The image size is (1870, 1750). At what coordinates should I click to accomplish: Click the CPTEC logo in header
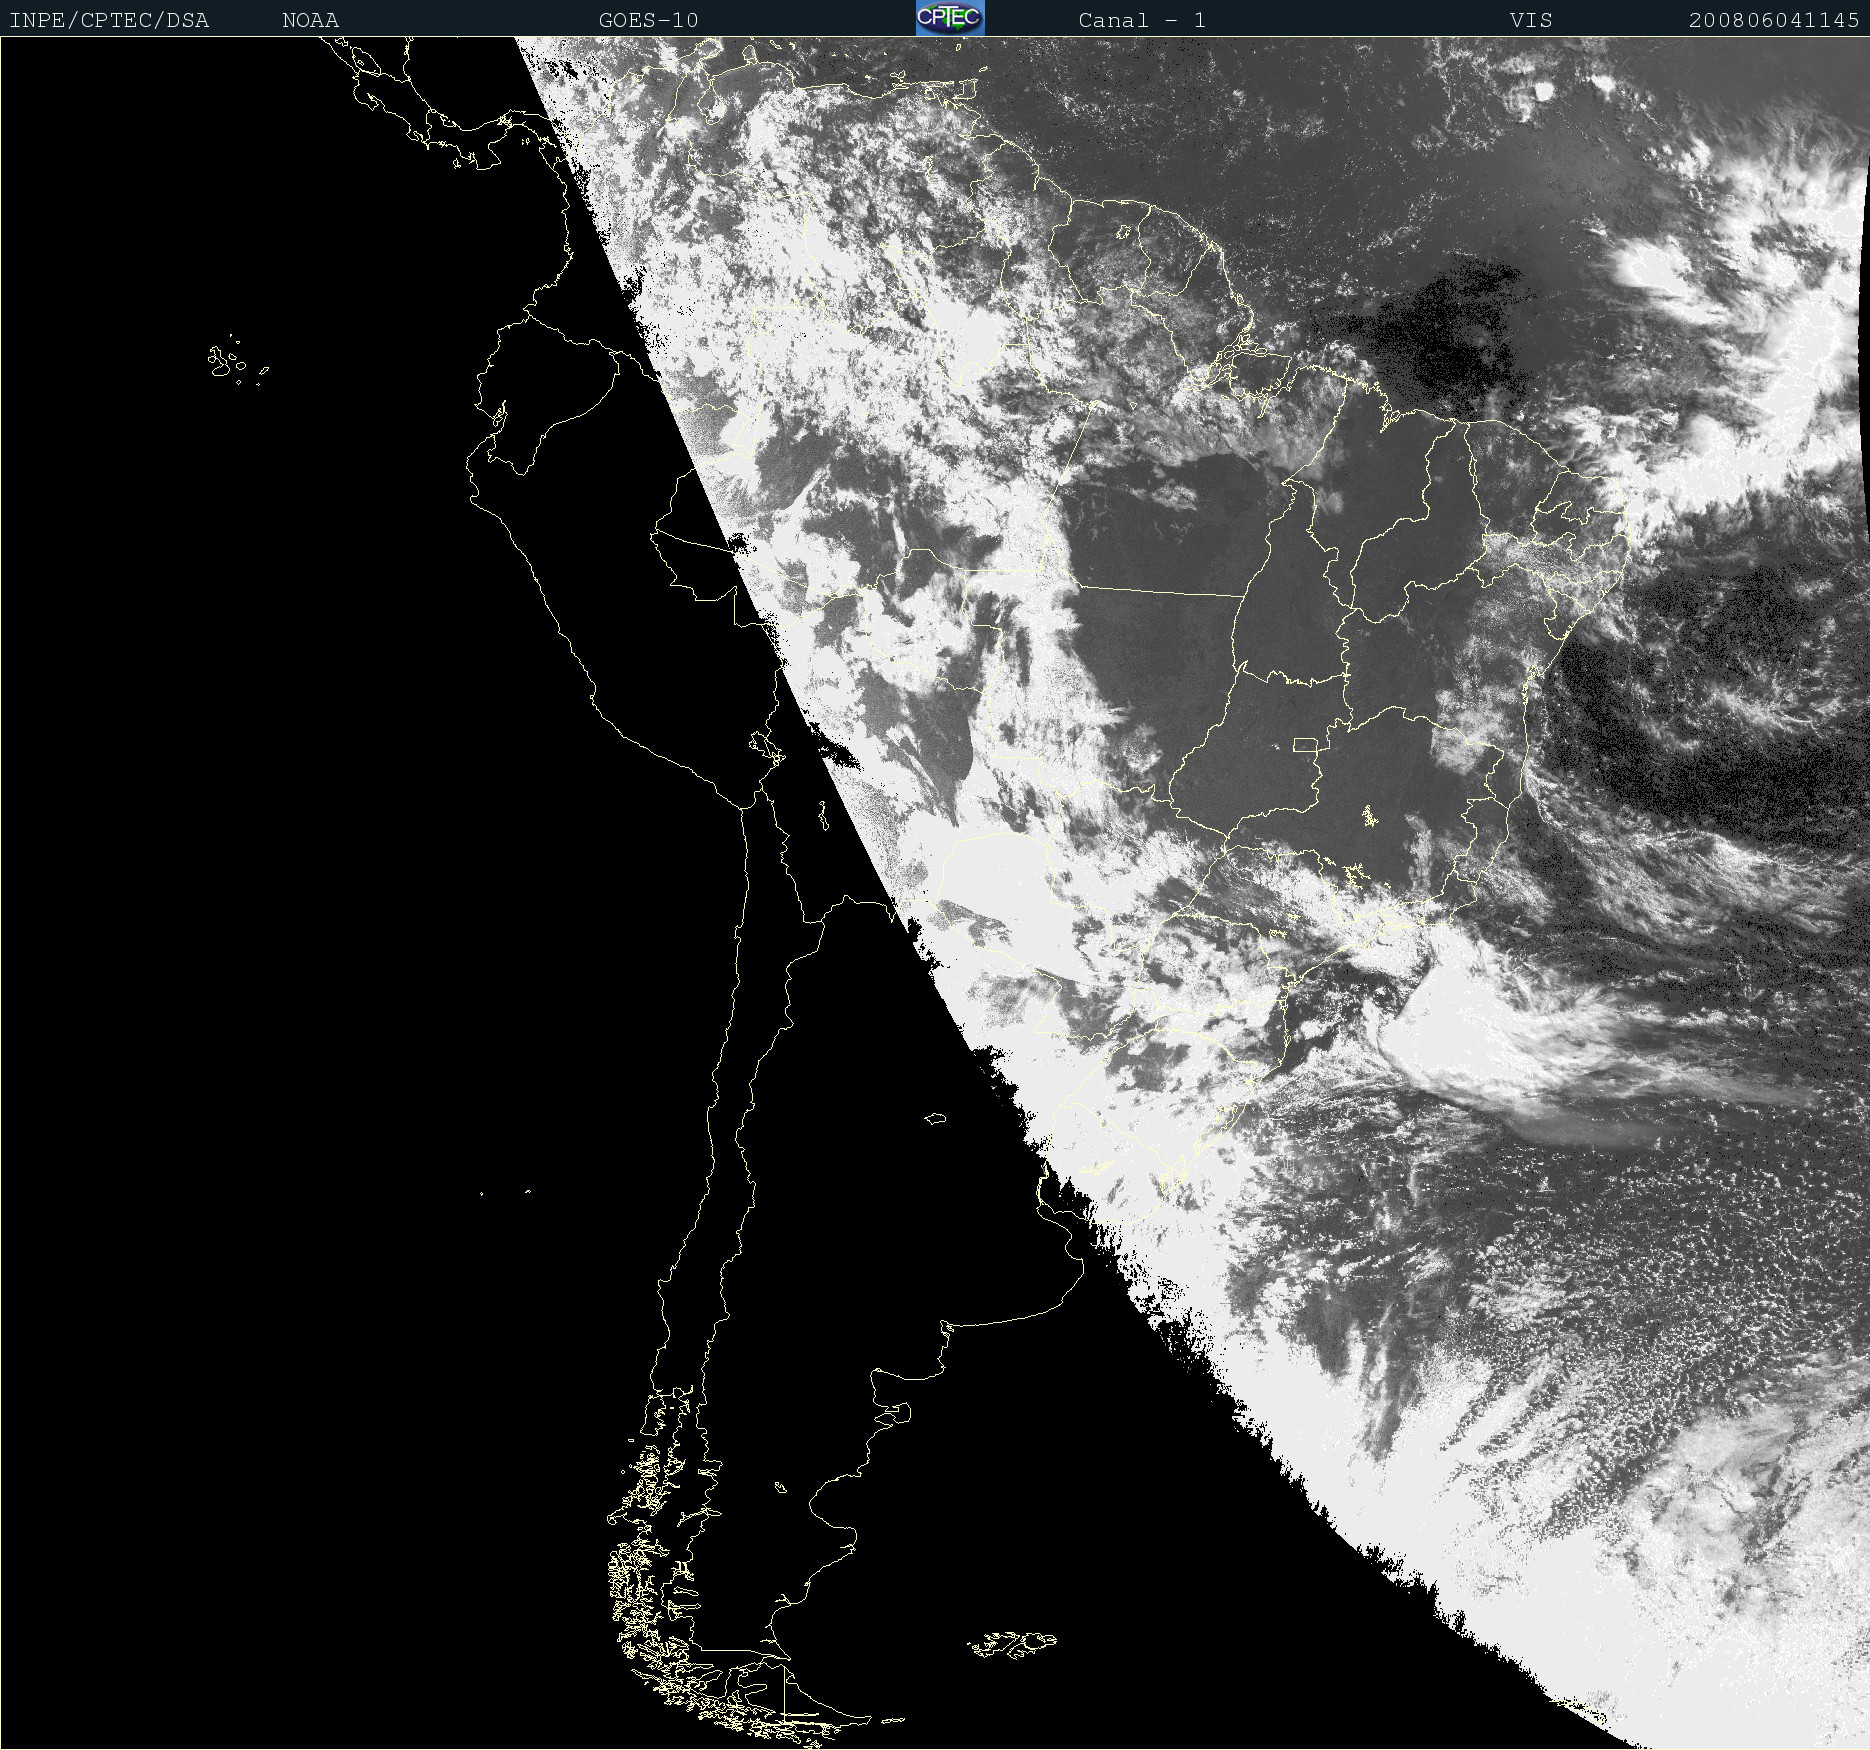tap(950, 18)
